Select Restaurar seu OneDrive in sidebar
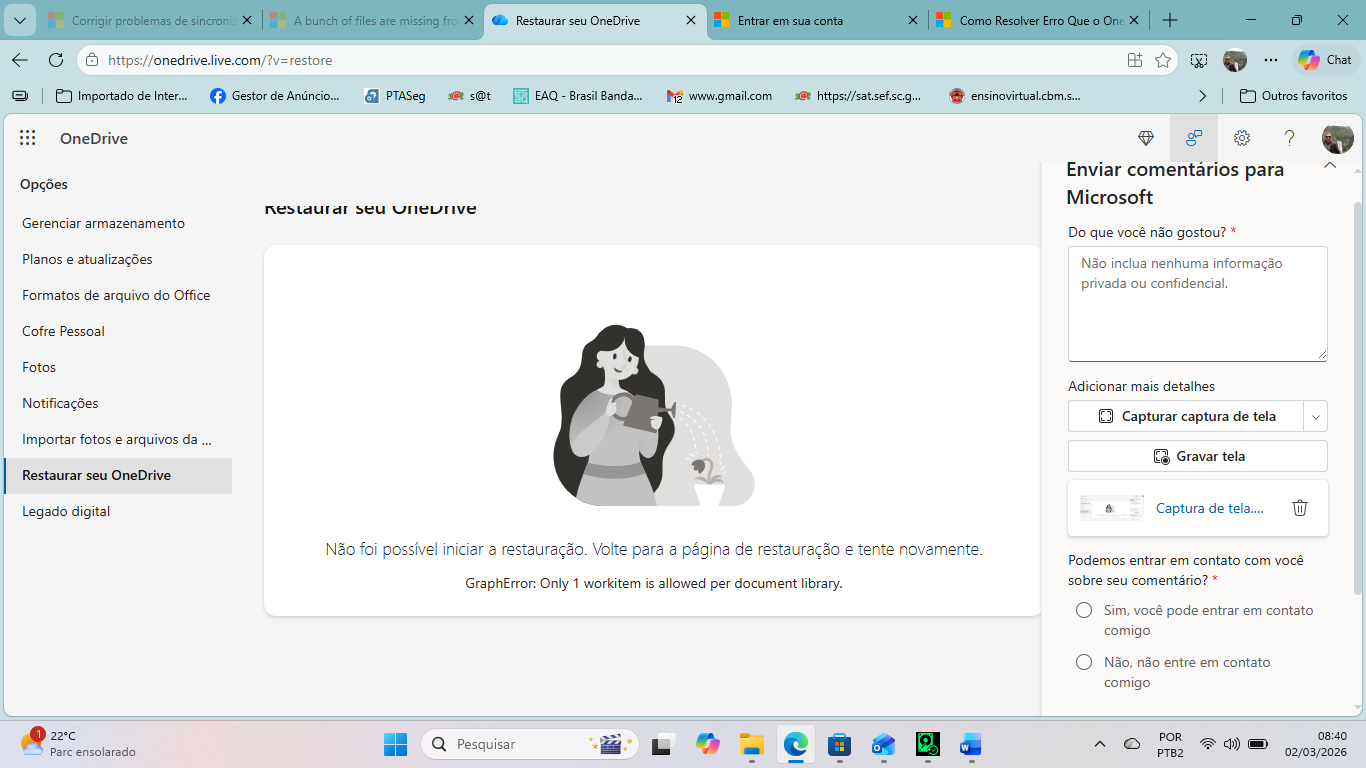 (118, 475)
